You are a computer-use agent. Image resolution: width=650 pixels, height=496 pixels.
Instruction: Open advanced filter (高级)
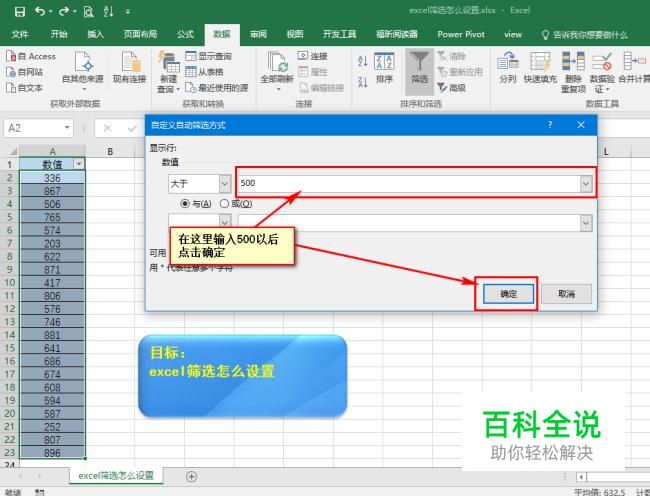click(x=452, y=88)
